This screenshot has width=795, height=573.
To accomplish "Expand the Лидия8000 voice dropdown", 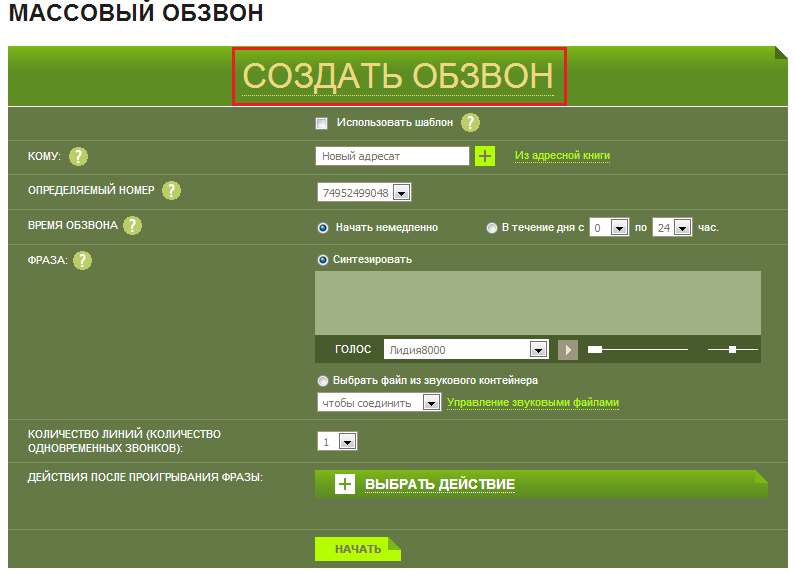I will pos(538,350).
